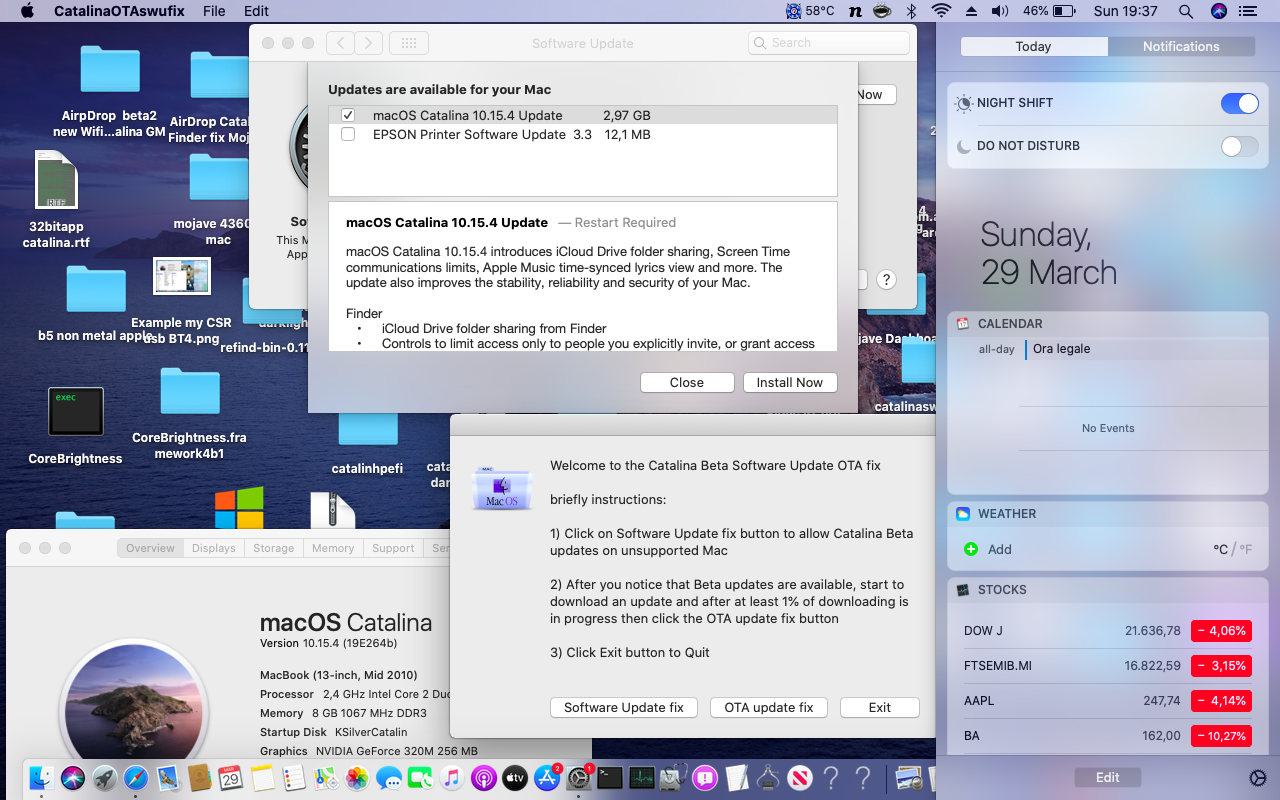Open Finder from the Dock
This screenshot has height=800, width=1280.
coord(42,777)
